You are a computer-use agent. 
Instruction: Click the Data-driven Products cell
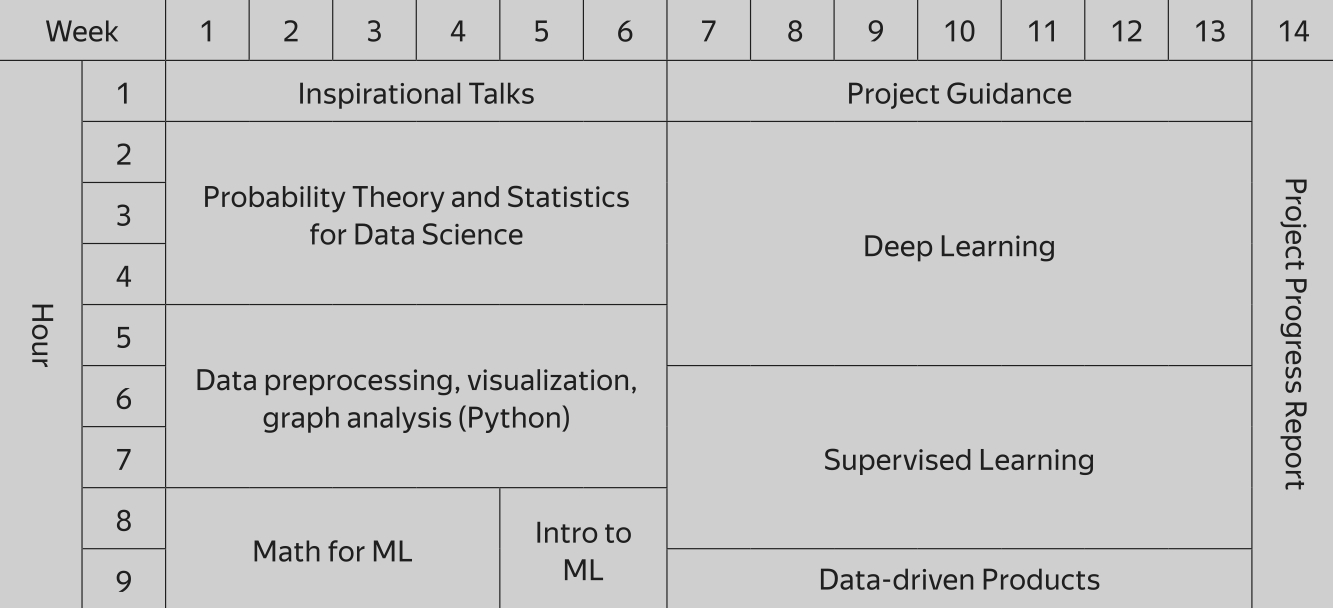tap(959, 579)
